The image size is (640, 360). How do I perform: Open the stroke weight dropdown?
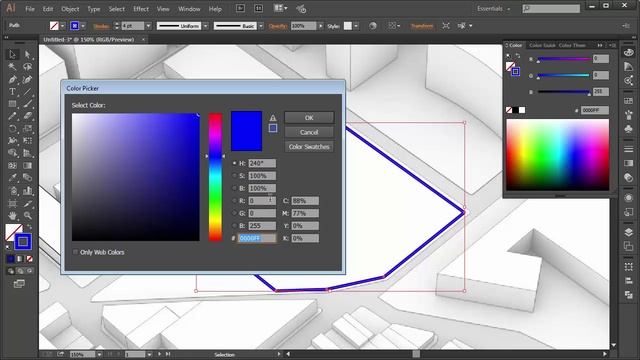coord(148,26)
